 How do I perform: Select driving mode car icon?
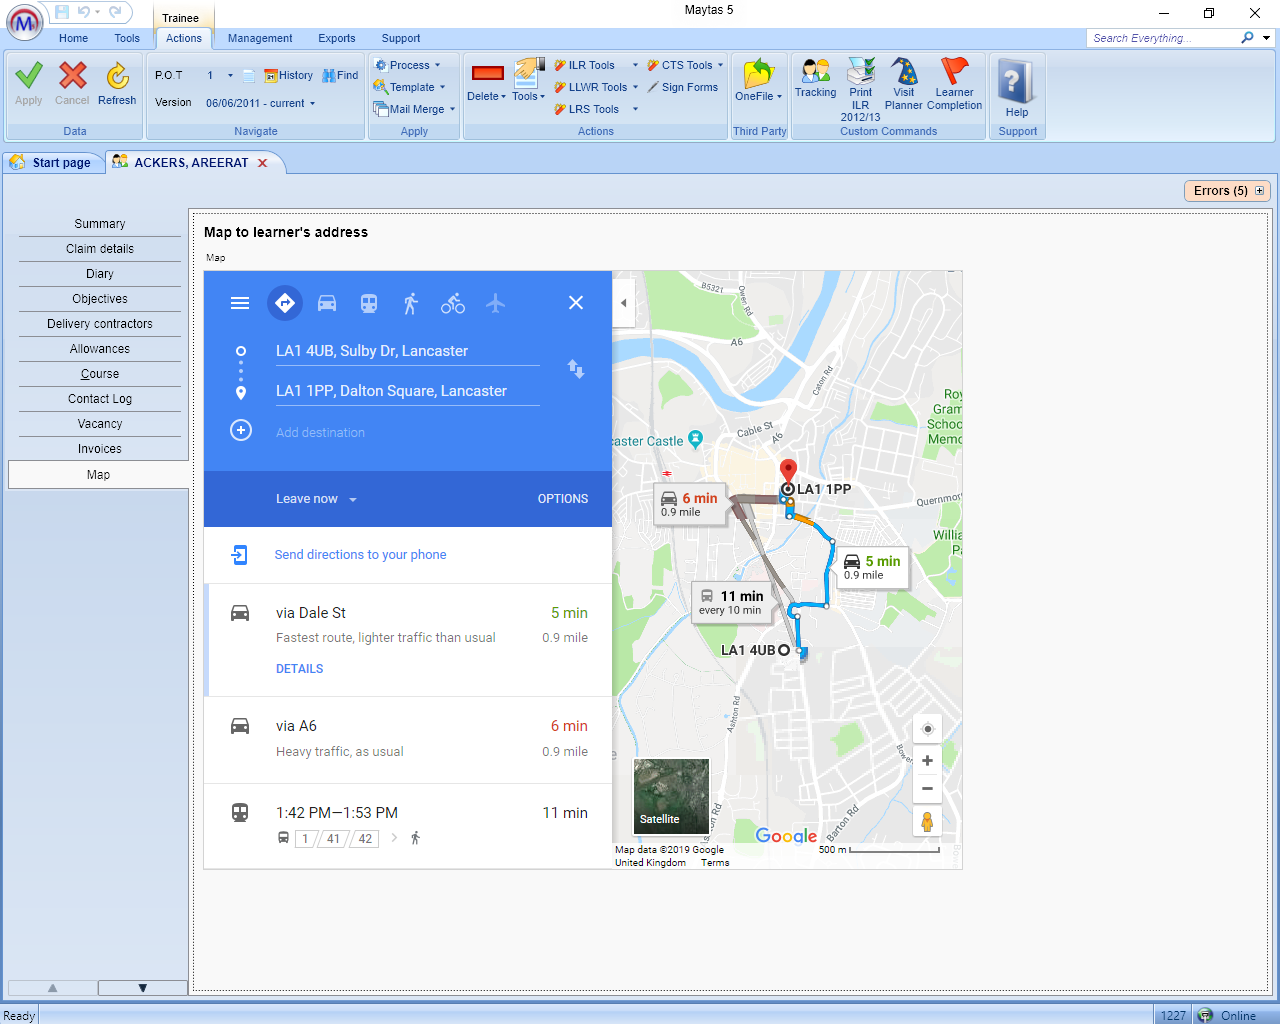[x=327, y=303]
